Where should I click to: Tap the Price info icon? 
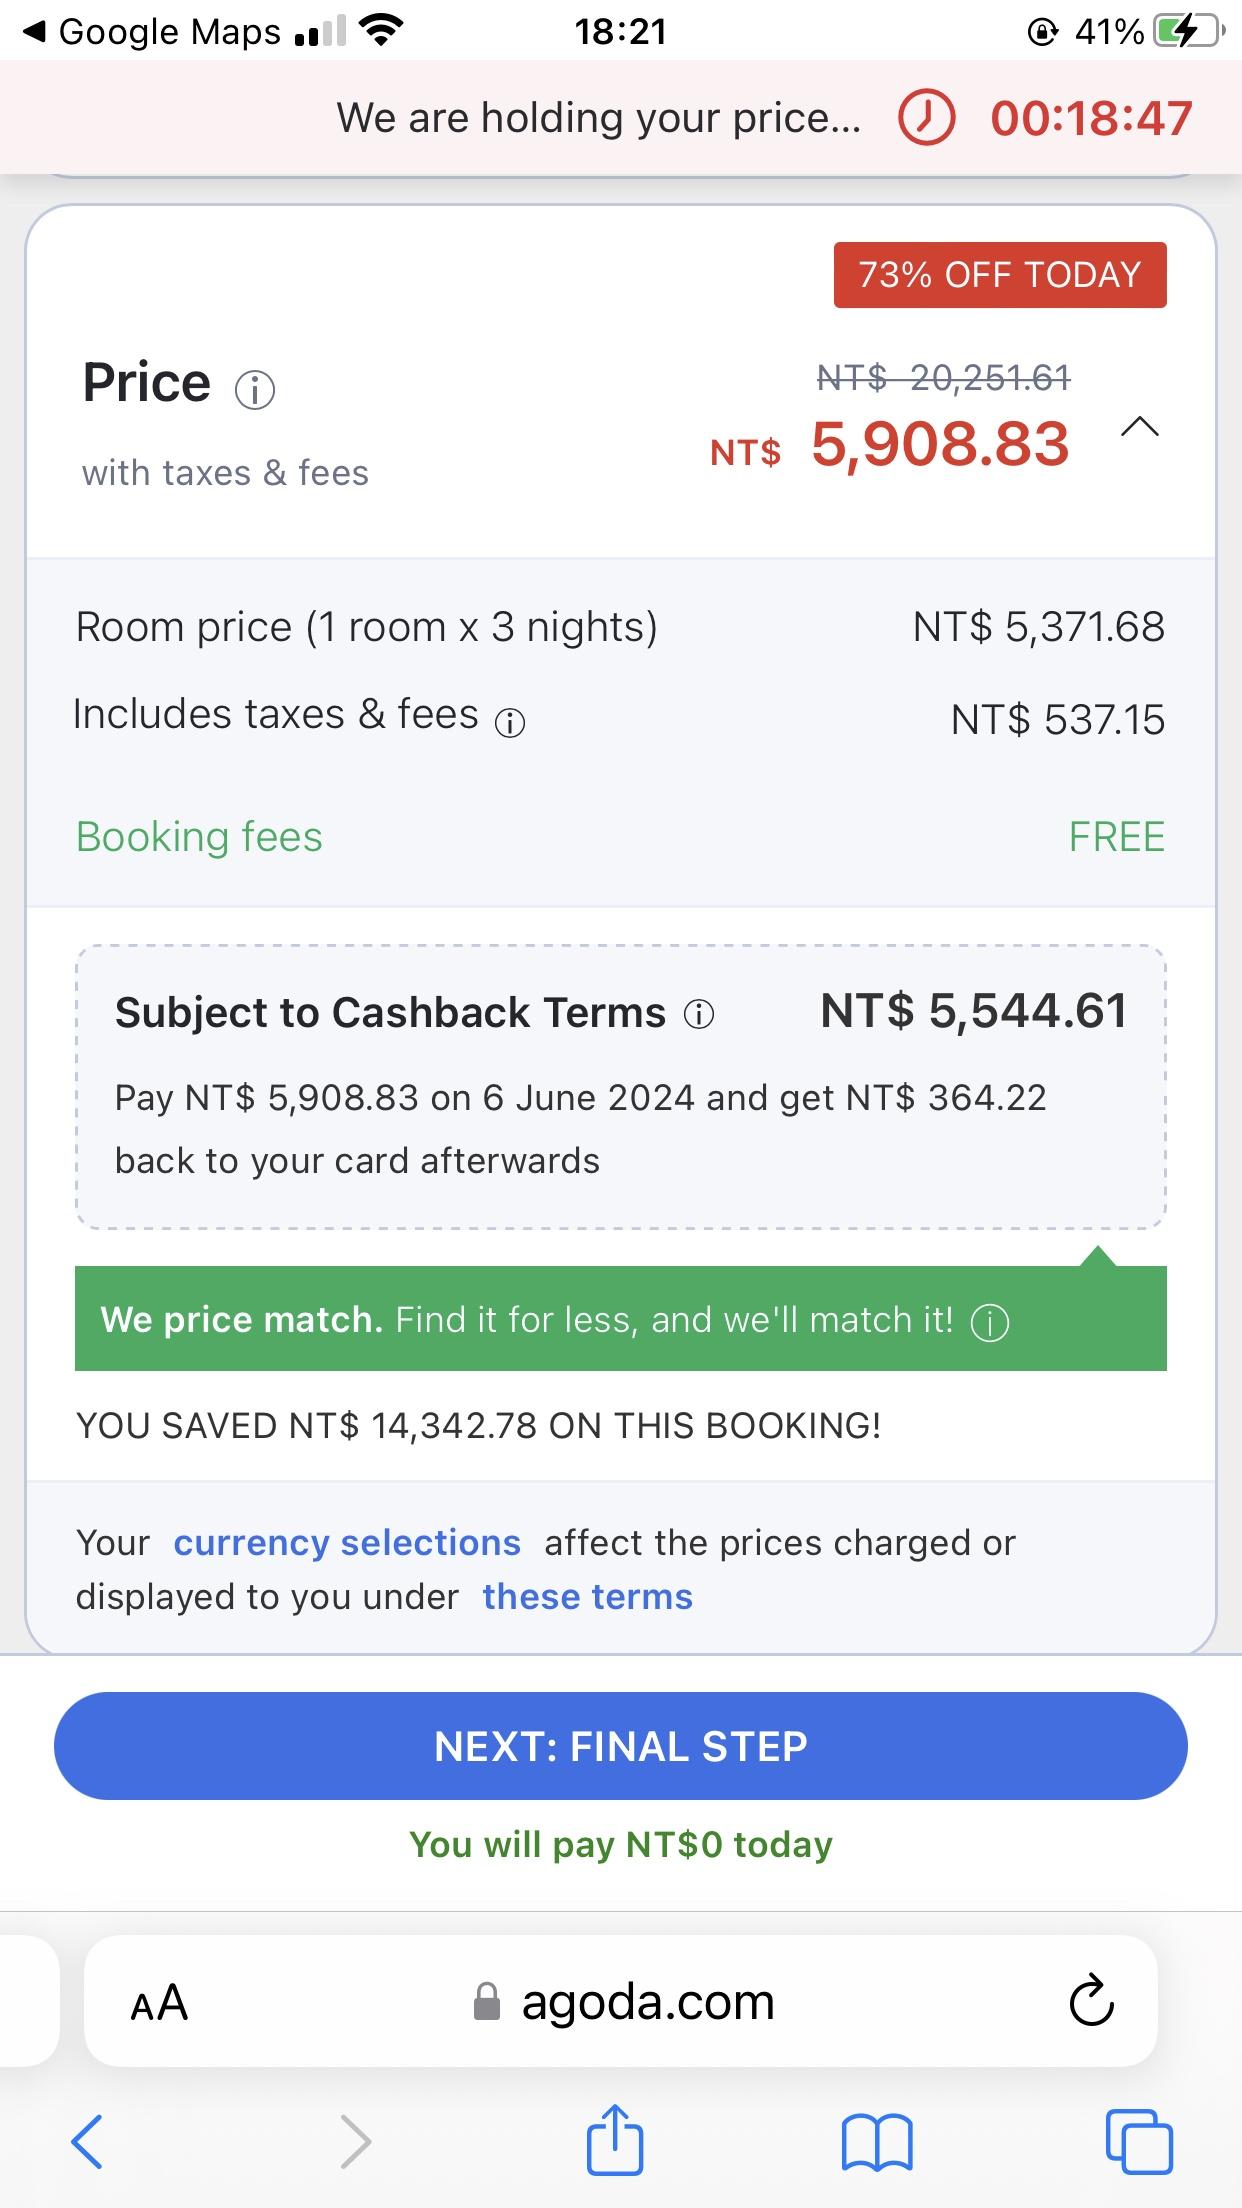click(x=254, y=389)
